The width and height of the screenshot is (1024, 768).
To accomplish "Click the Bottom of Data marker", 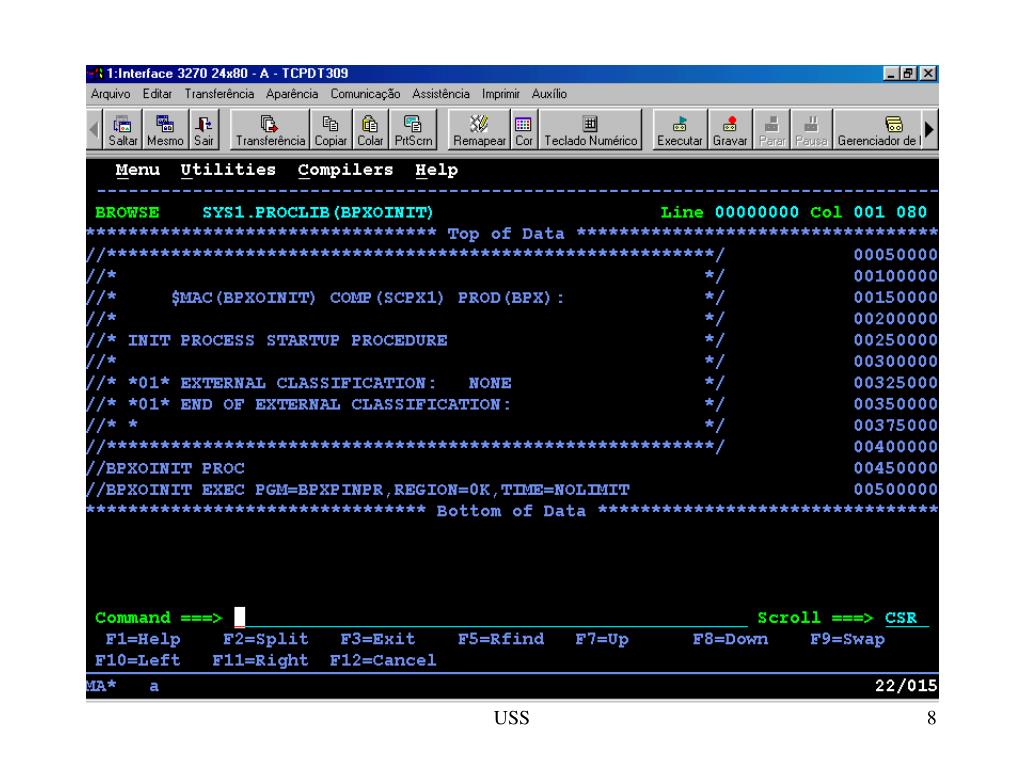I will point(511,511).
